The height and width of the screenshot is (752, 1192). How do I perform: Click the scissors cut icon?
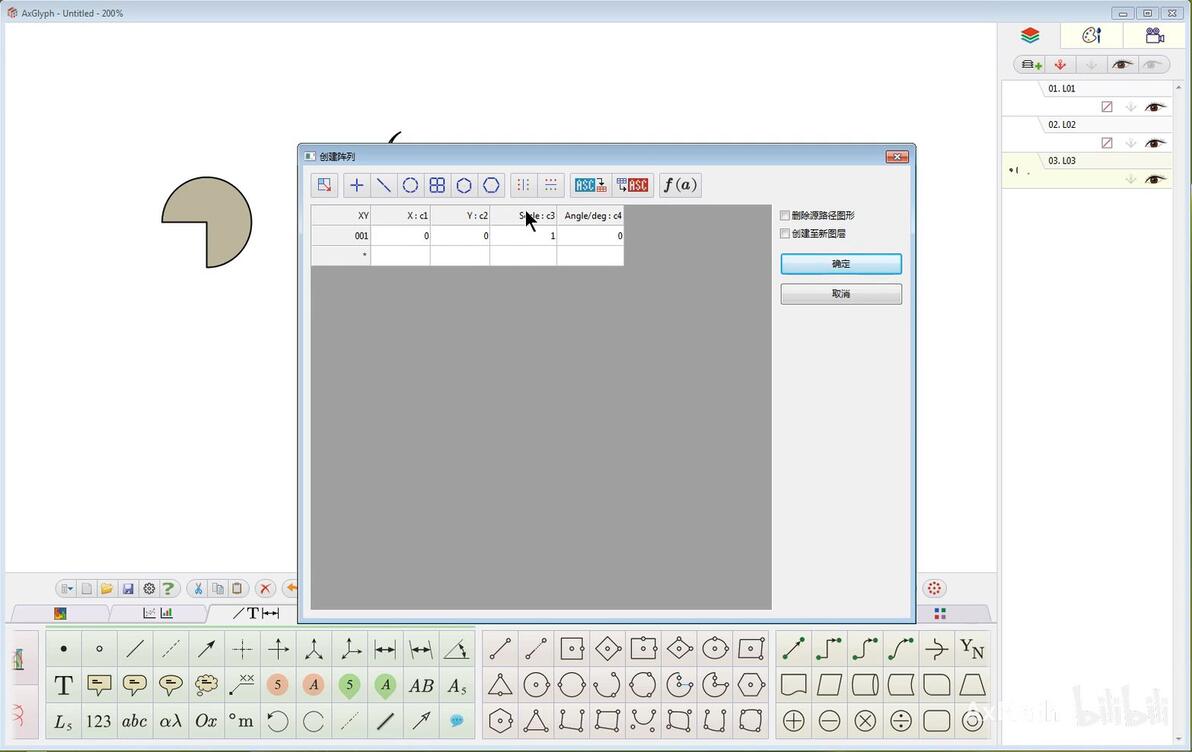click(x=198, y=589)
